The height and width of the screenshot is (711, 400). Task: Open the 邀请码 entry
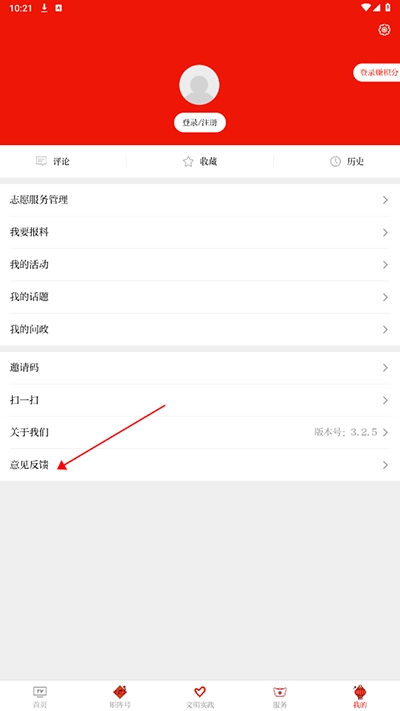200,368
